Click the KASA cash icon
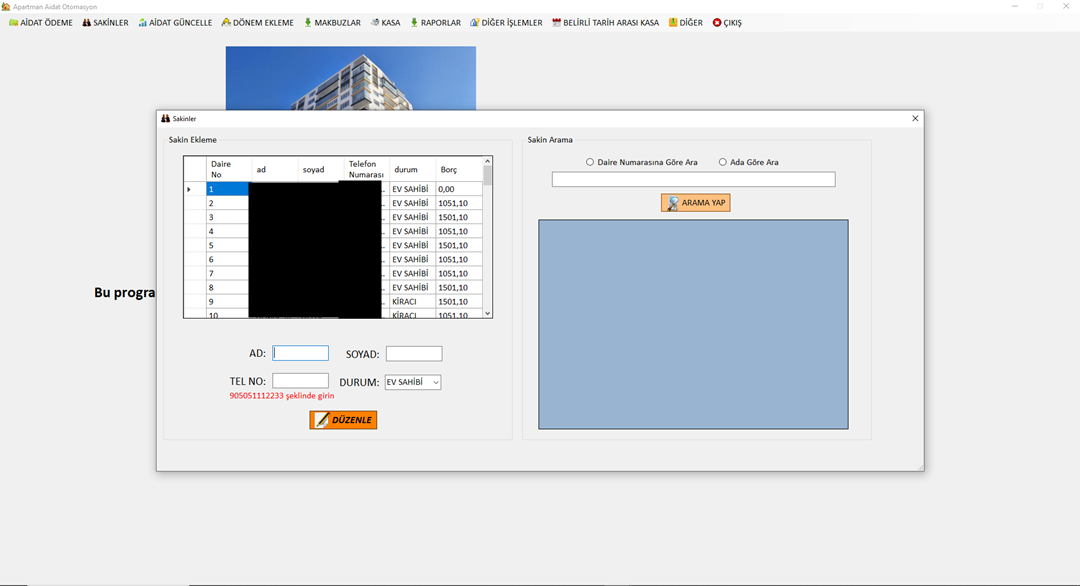 (x=375, y=23)
